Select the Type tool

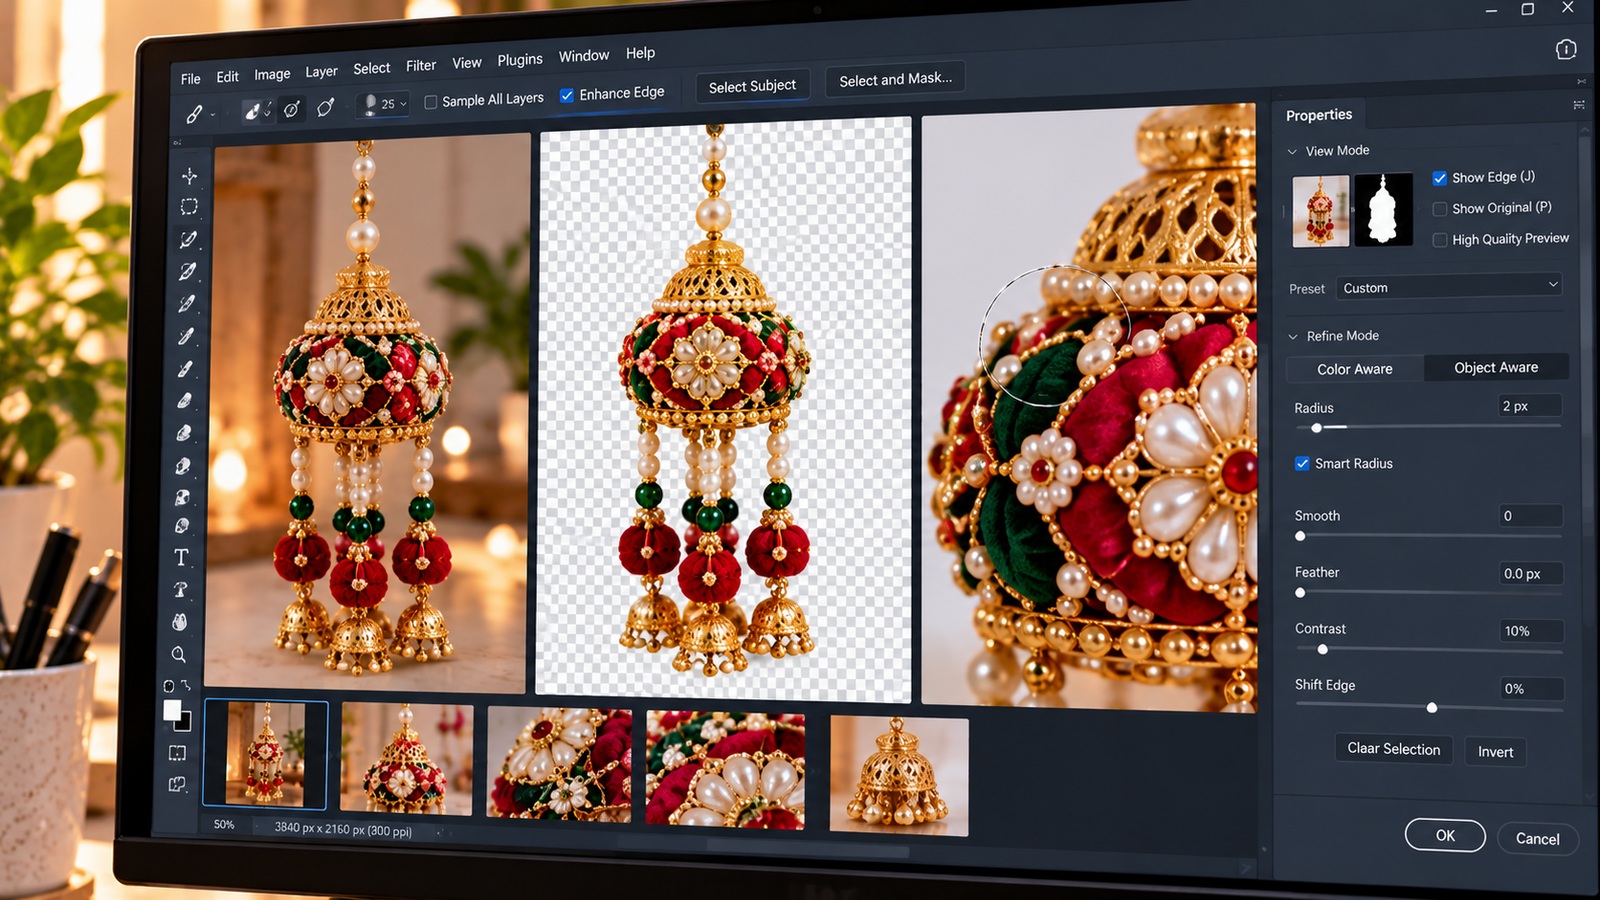[181, 557]
